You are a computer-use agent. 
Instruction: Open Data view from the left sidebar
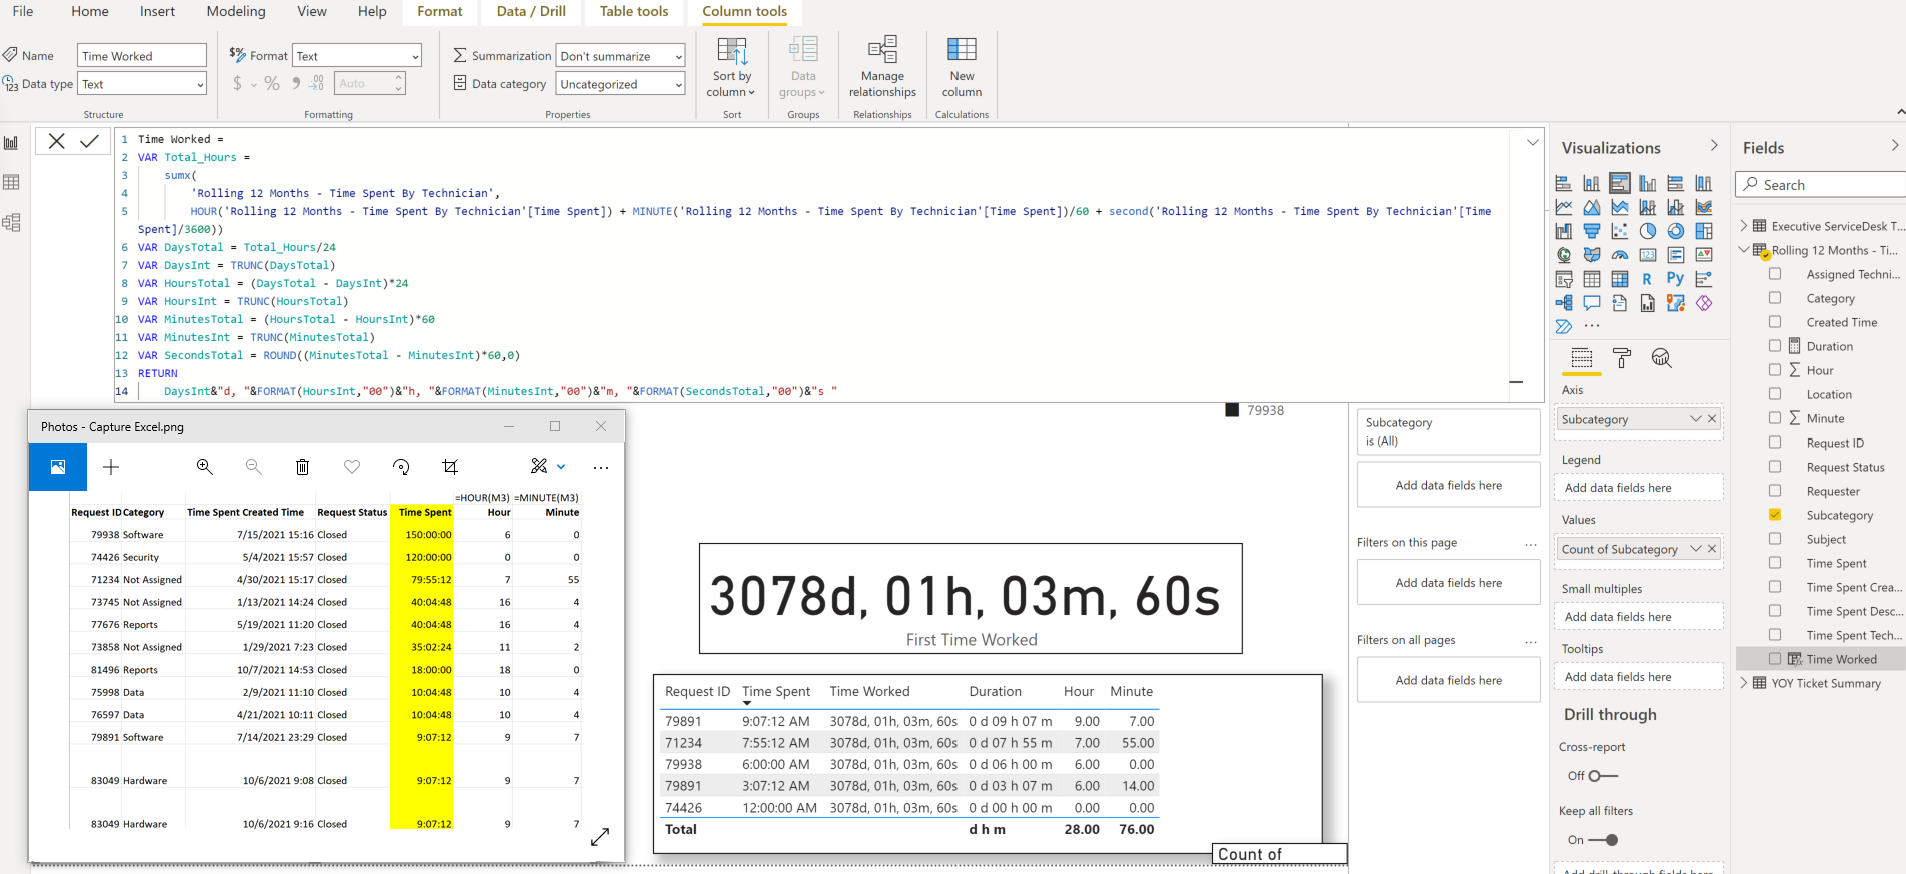click(12, 182)
